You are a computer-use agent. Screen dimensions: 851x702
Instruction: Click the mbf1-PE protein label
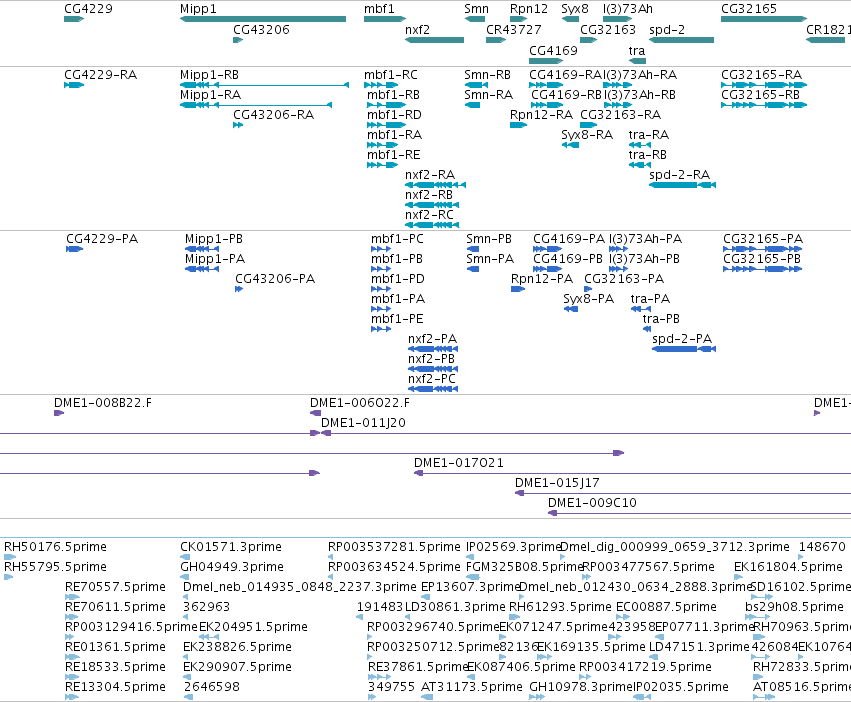click(397, 319)
